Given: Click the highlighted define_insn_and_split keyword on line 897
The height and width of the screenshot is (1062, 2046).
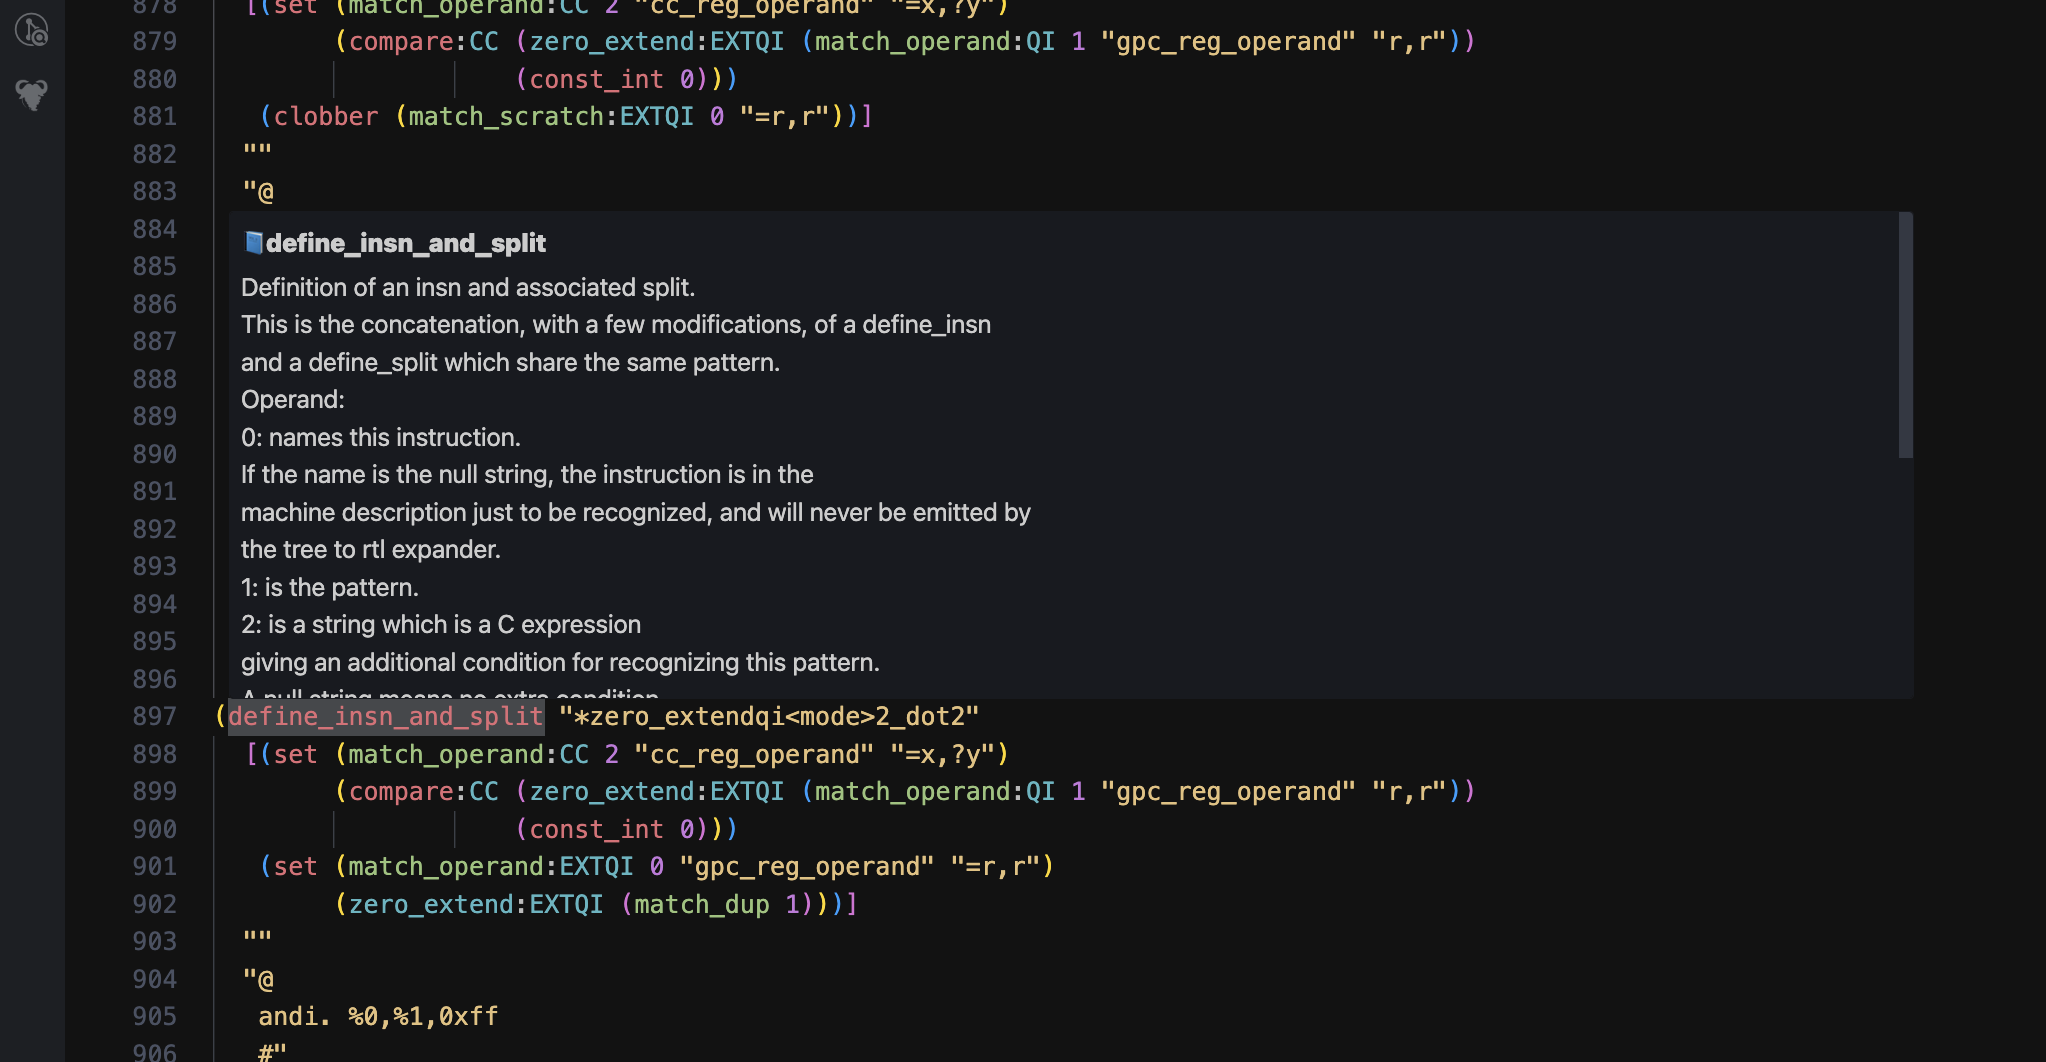Looking at the screenshot, I should [385, 716].
